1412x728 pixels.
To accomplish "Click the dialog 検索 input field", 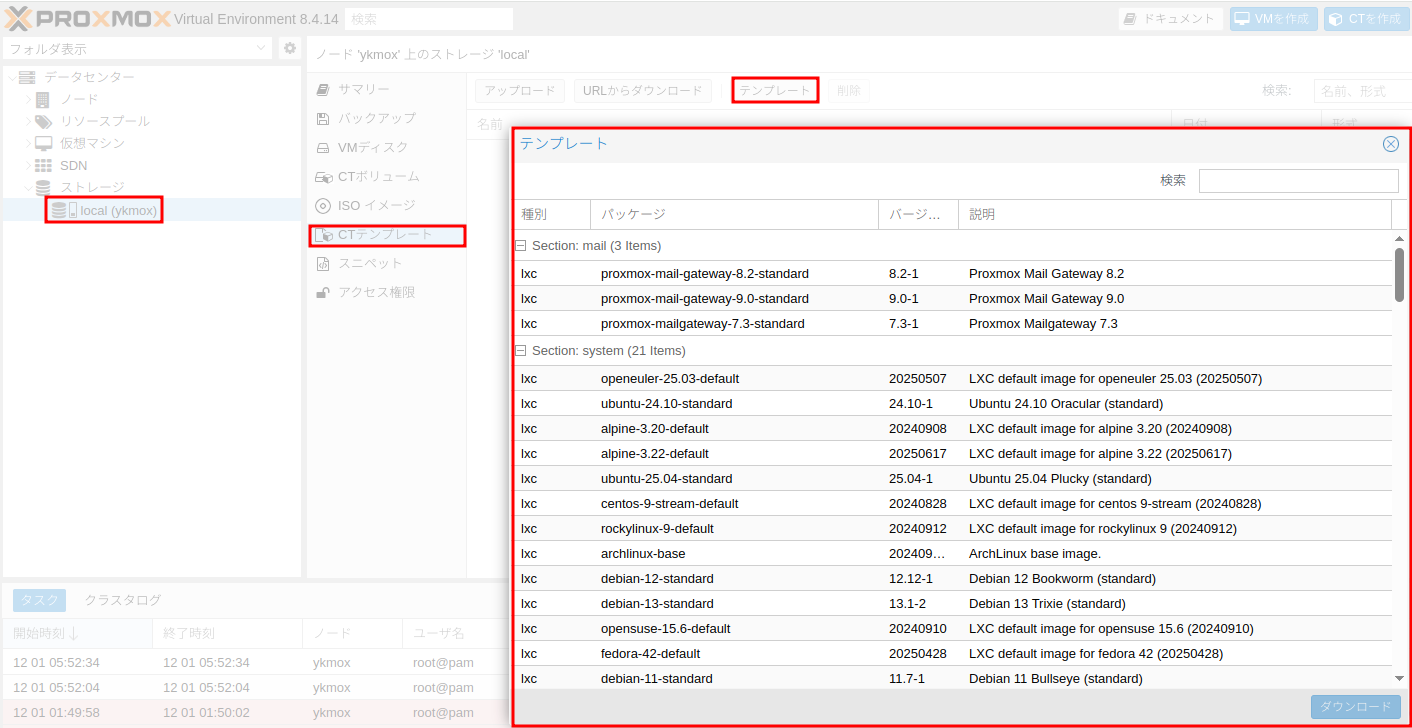I will [1298, 181].
